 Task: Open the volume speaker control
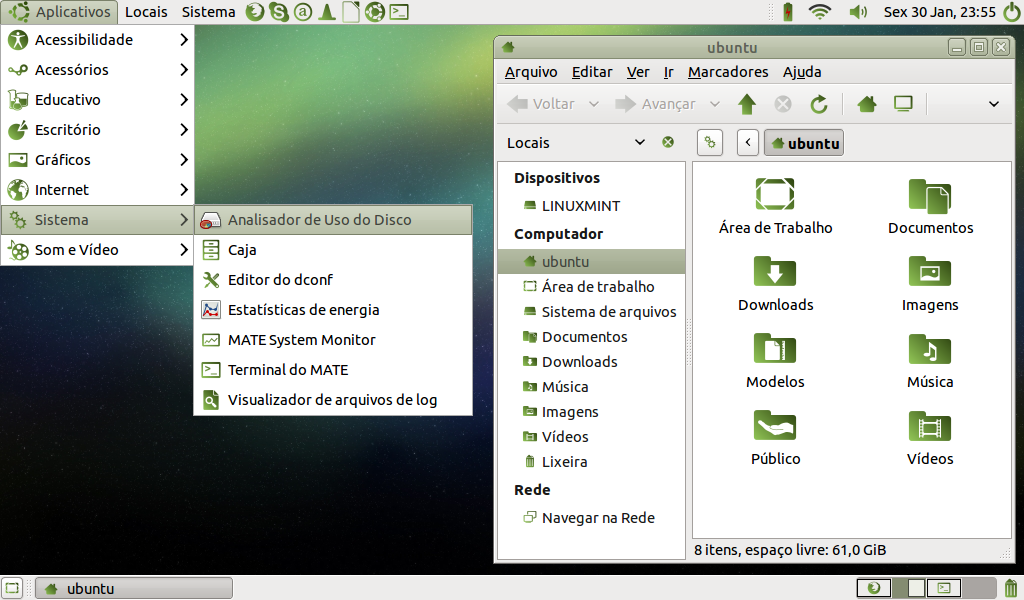pos(857,12)
